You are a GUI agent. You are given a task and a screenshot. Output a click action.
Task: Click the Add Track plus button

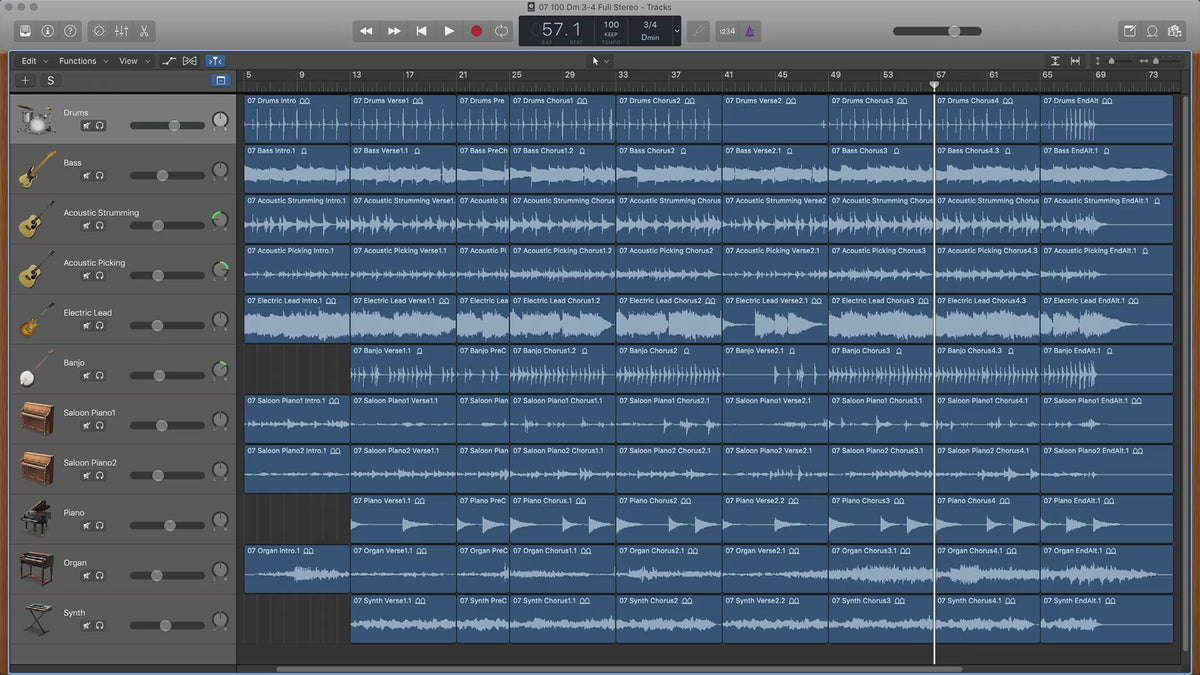[26, 81]
